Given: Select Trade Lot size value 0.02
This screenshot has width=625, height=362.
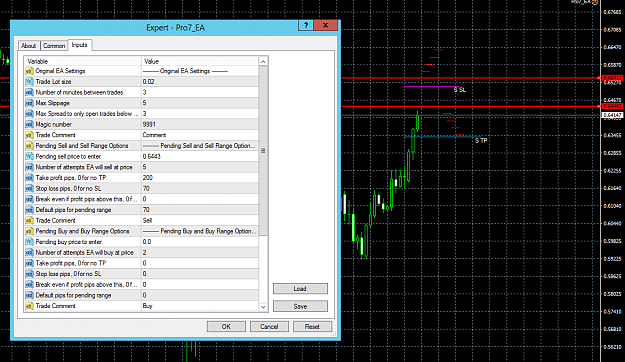Looking at the screenshot, I should click(x=200, y=82).
